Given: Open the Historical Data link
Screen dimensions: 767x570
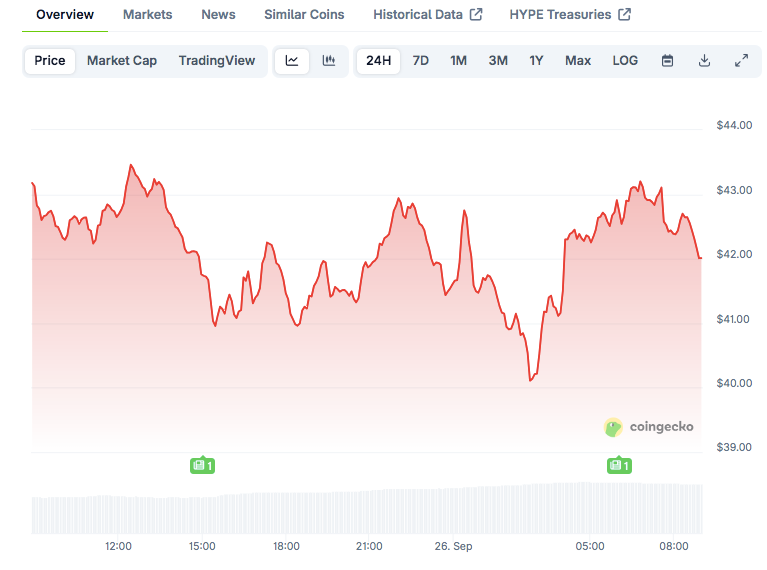Looking at the screenshot, I should click(418, 15).
